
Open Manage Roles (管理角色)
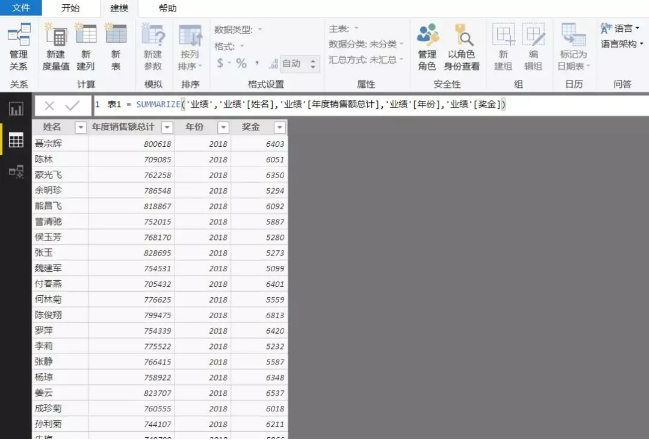click(427, 47)
